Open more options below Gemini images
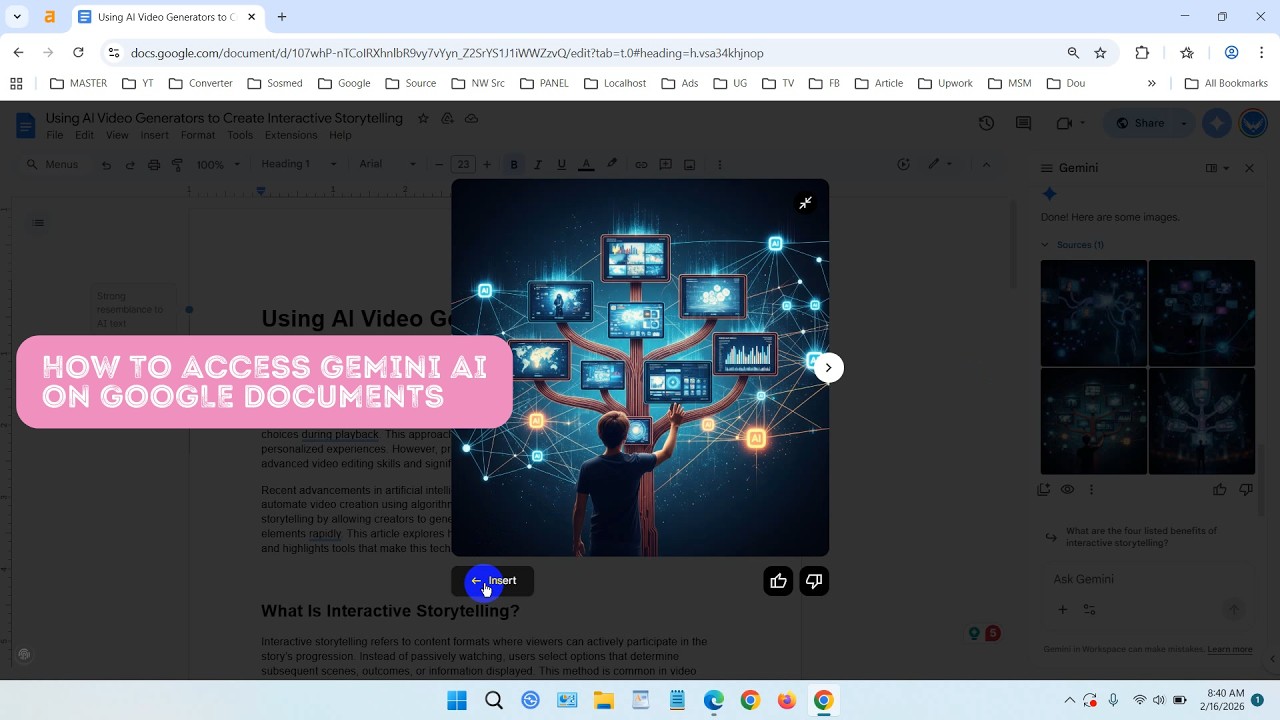1280x720 pixels. [x=1091, y=490]
